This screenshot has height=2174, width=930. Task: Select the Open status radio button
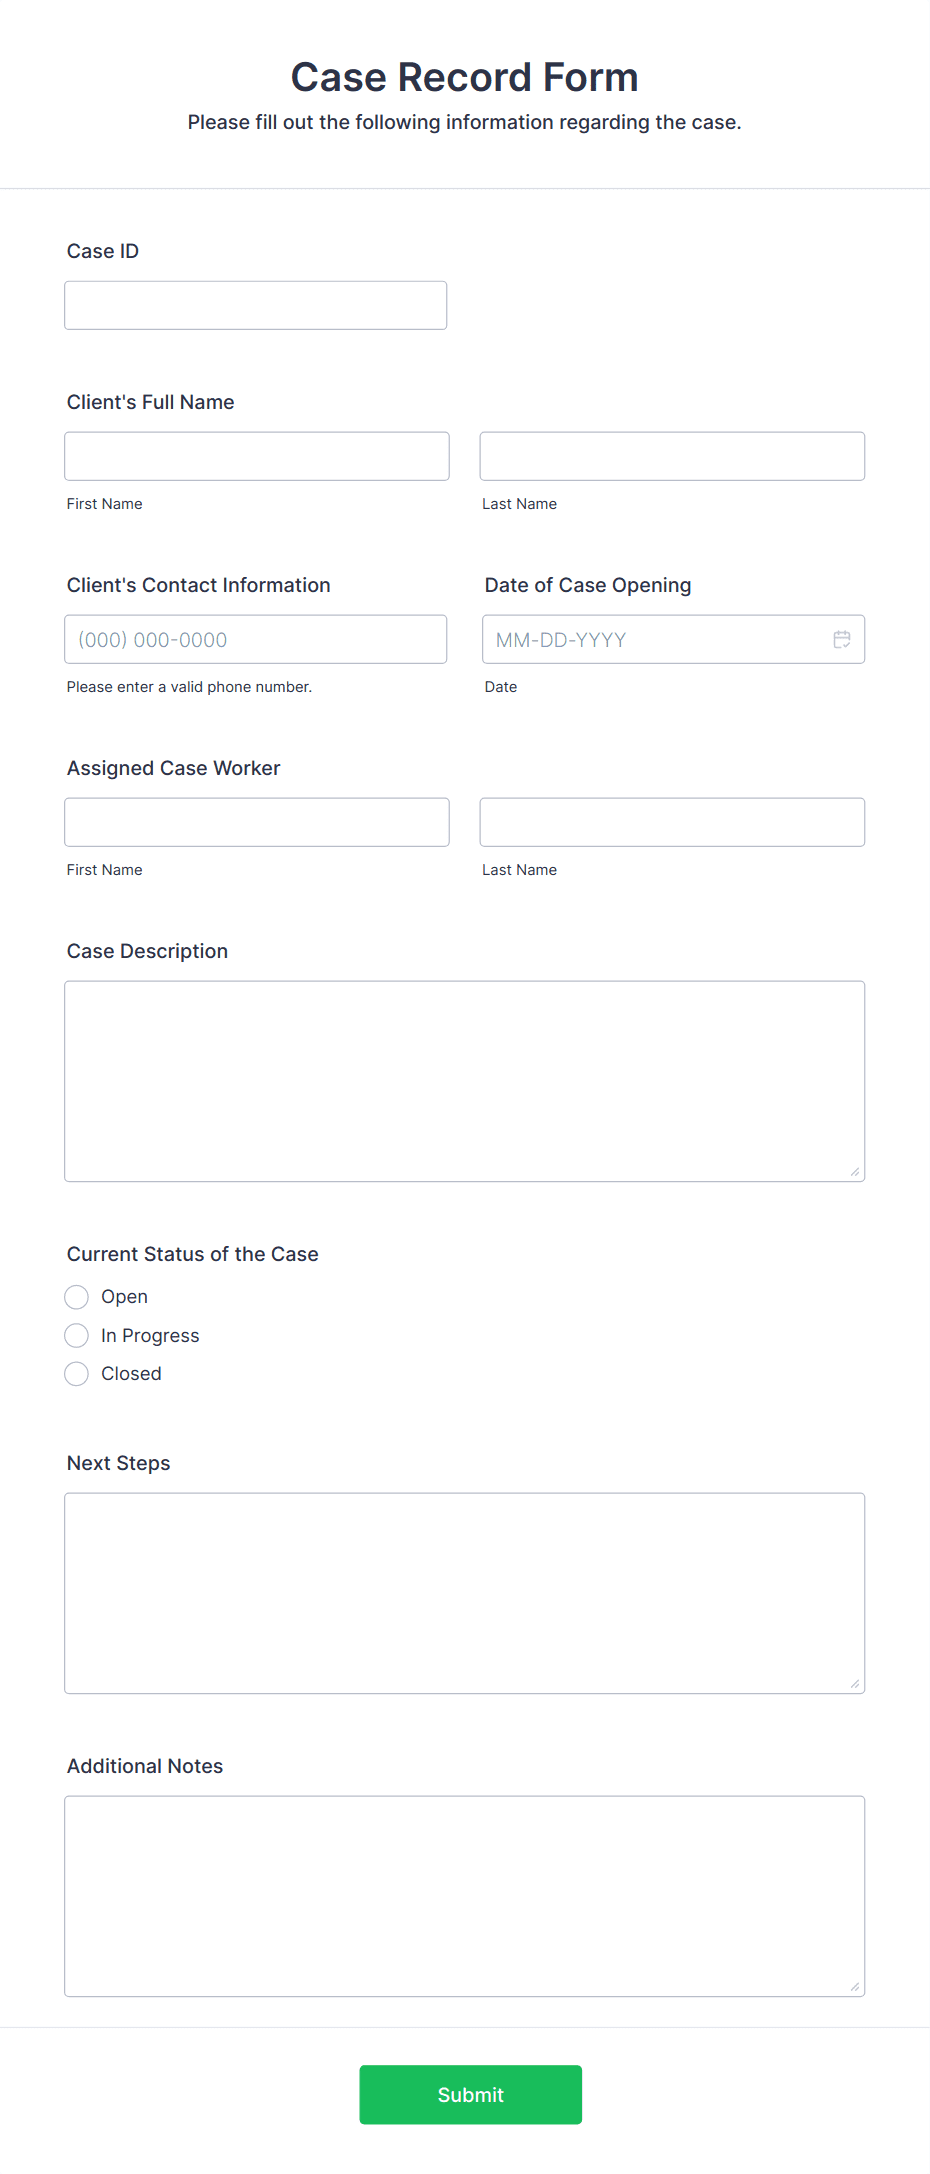[77, 1296]
